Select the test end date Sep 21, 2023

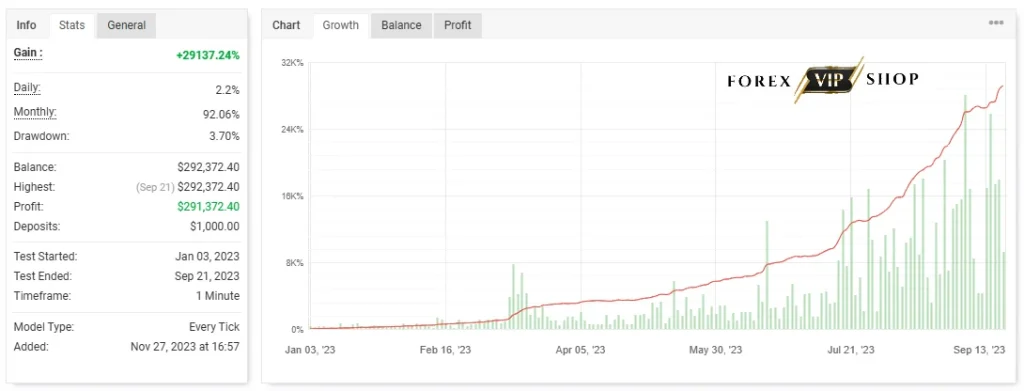(x=207, y=276)
